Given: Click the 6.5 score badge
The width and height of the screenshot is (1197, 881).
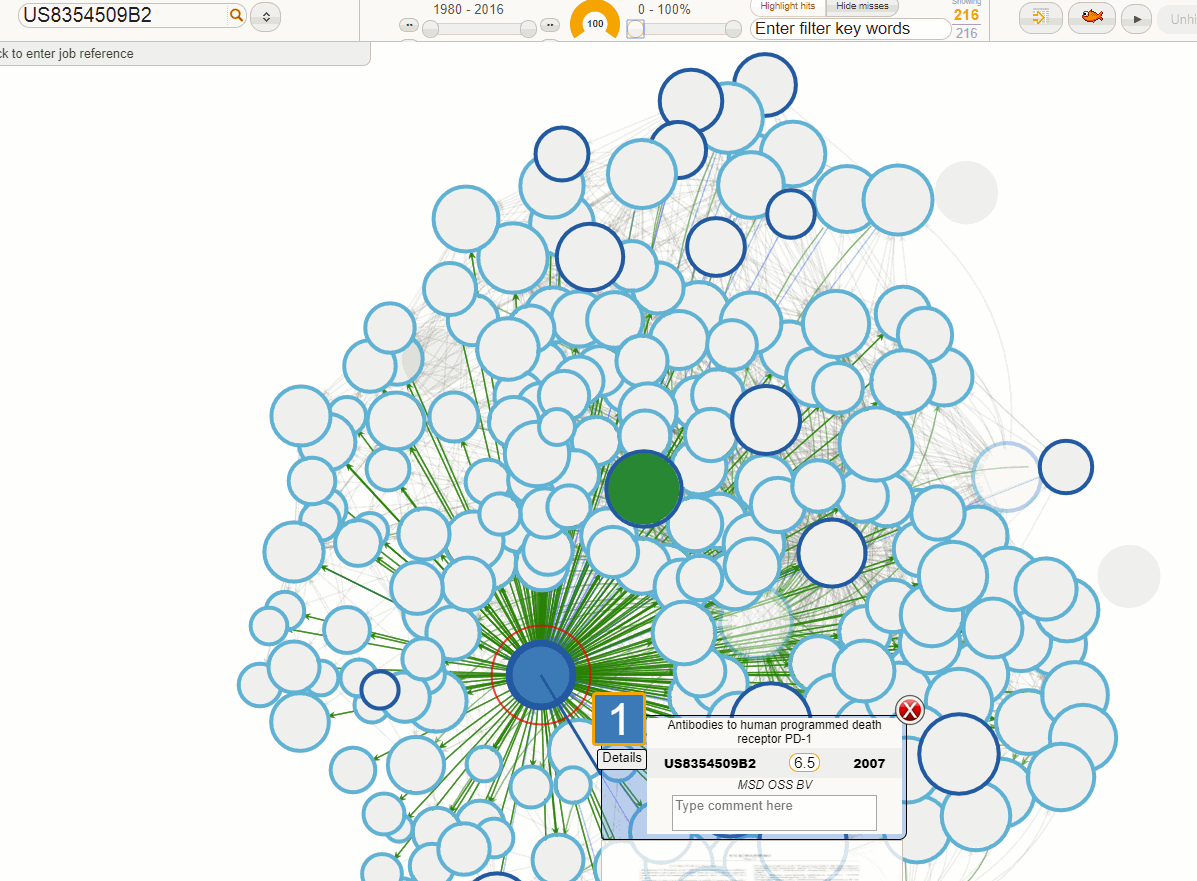Looking at the screenshot, I should pos(804,763).
